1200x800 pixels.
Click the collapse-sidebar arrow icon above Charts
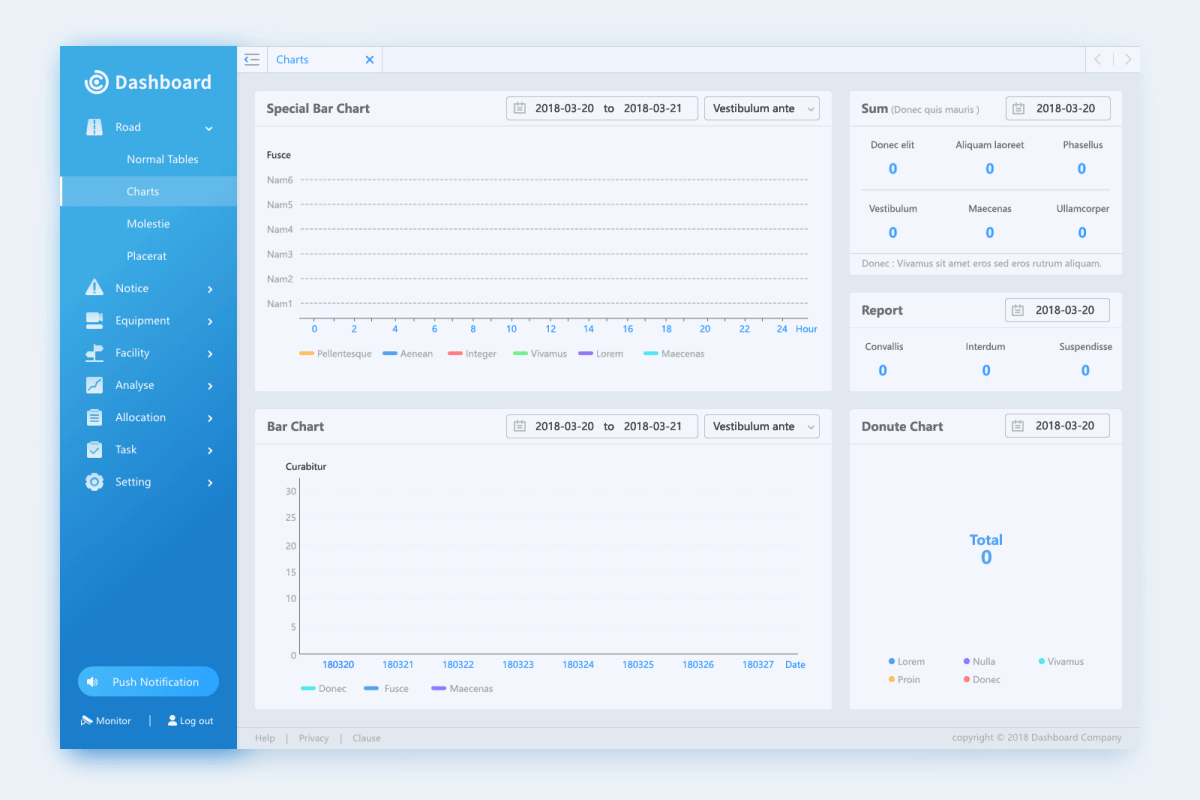252,59
